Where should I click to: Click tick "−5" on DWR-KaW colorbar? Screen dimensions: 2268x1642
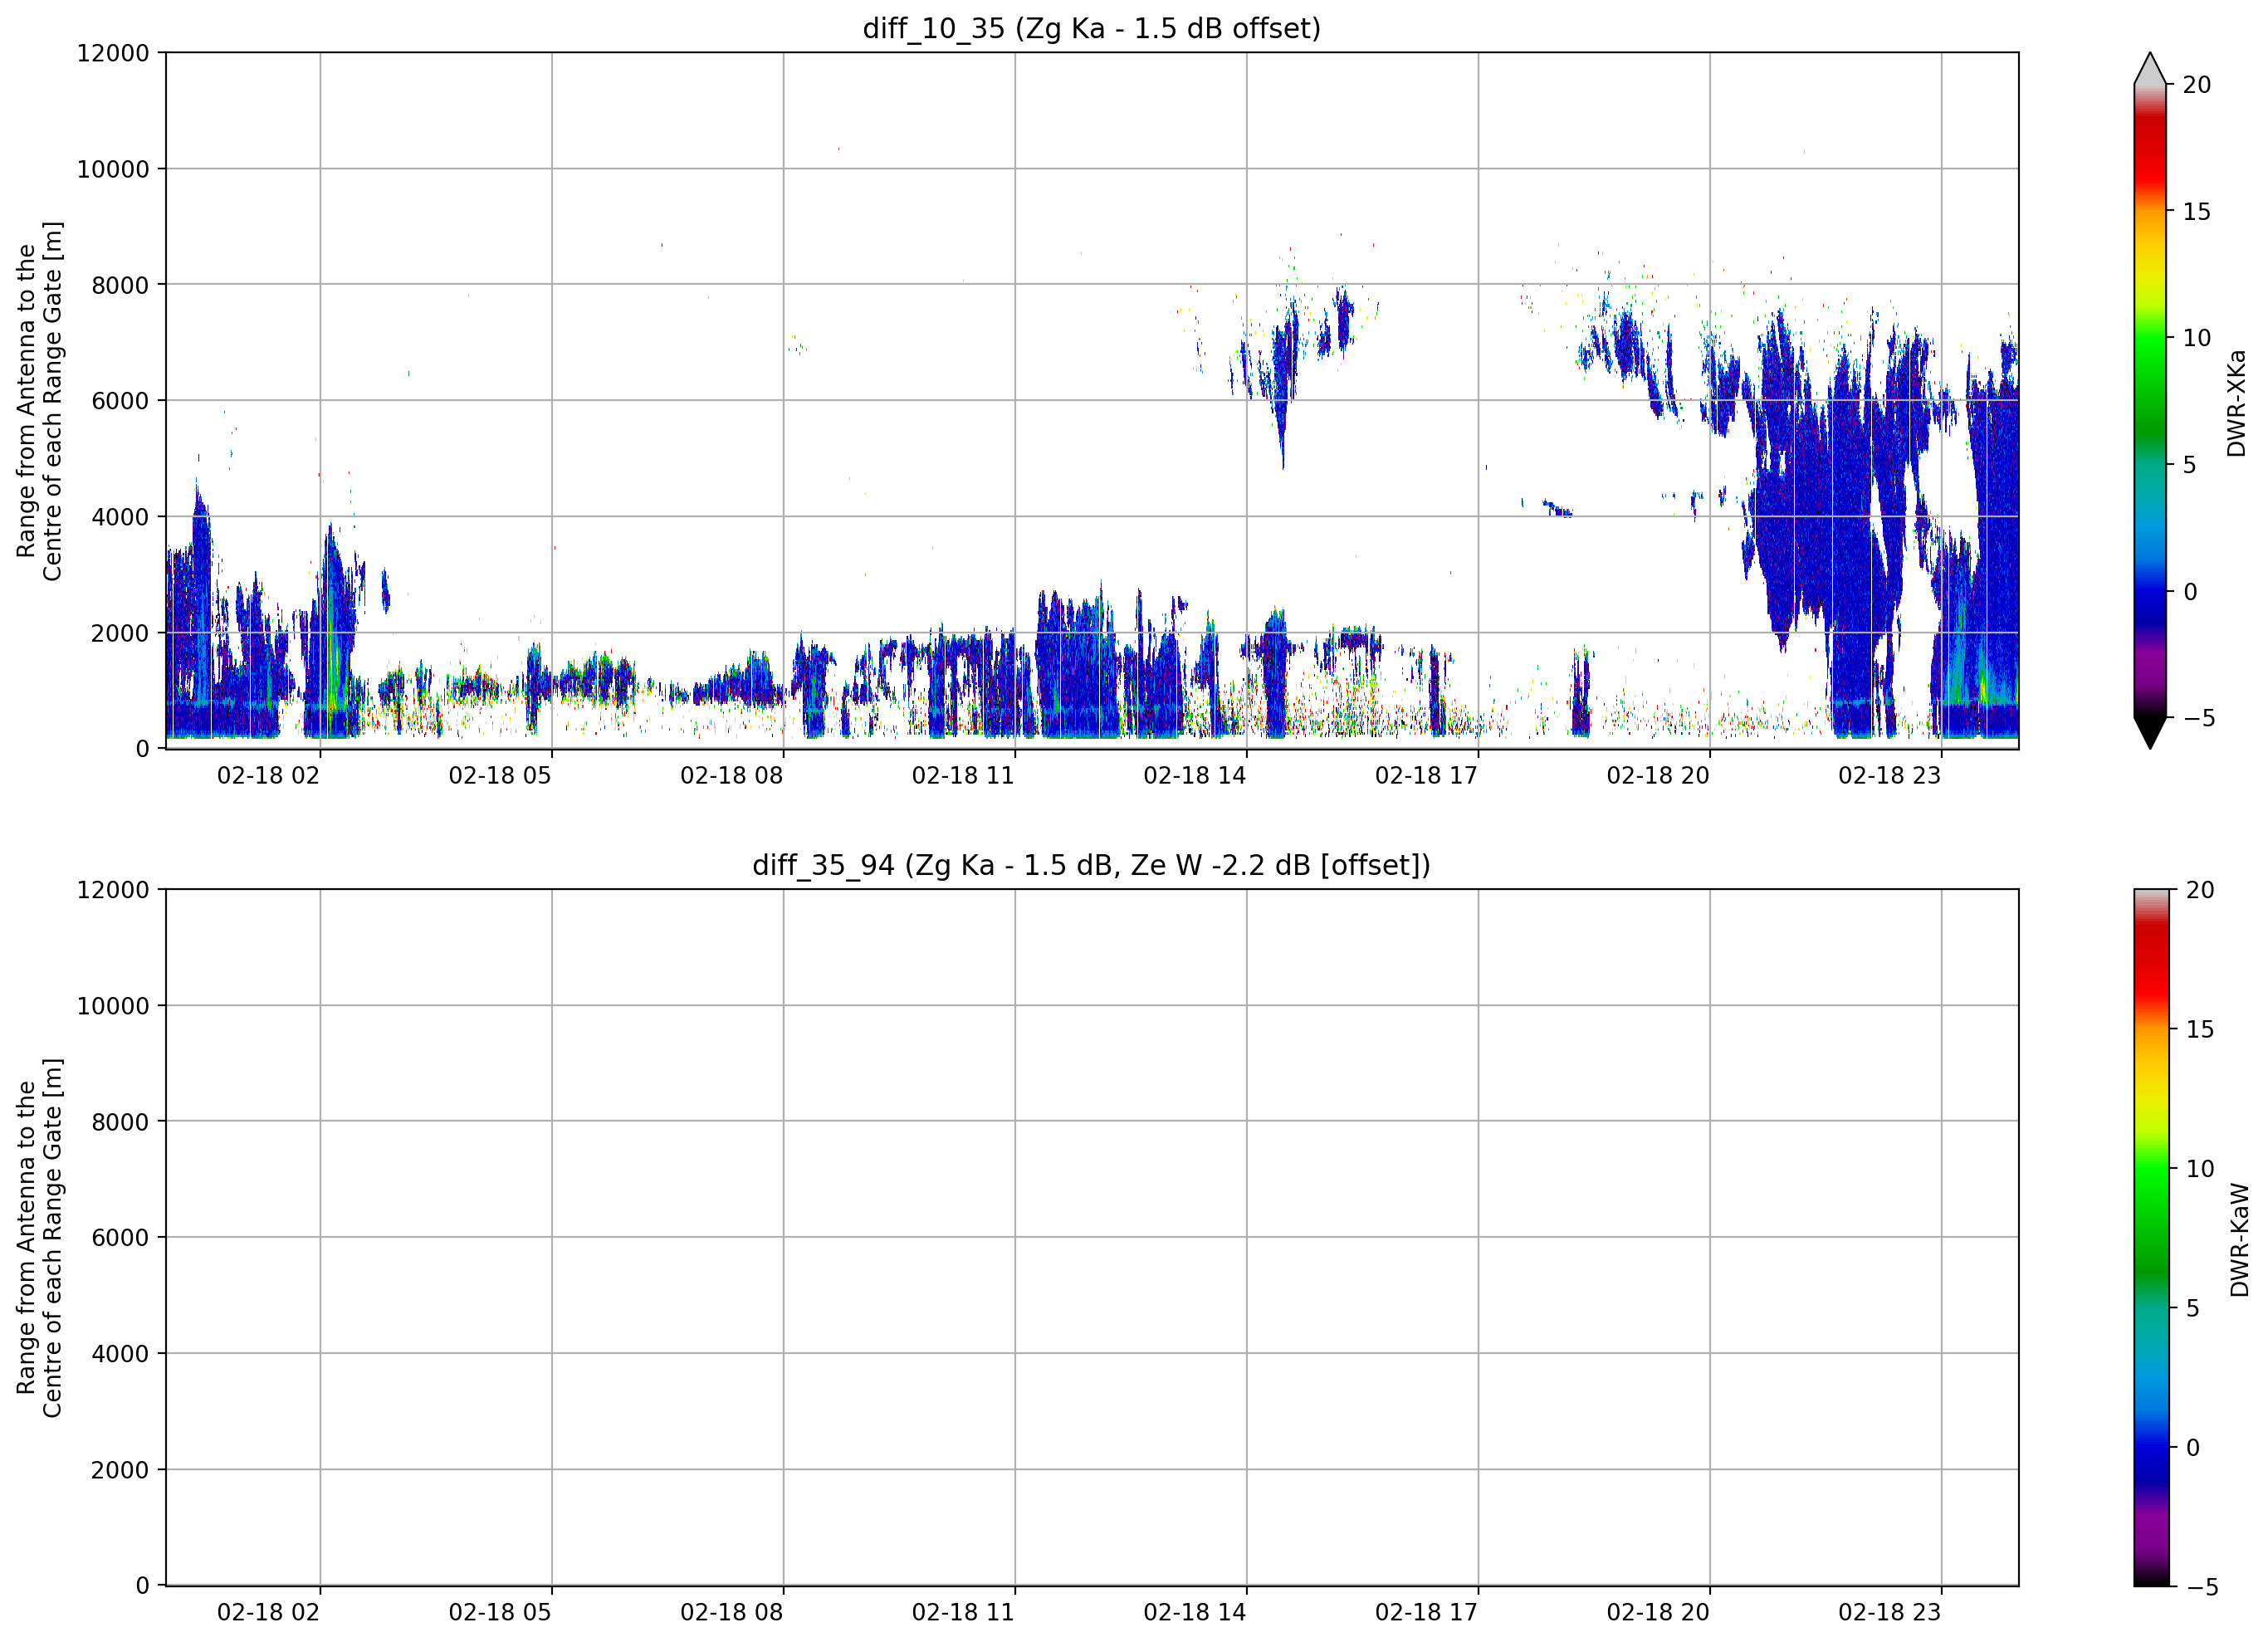(2203, 1587)
